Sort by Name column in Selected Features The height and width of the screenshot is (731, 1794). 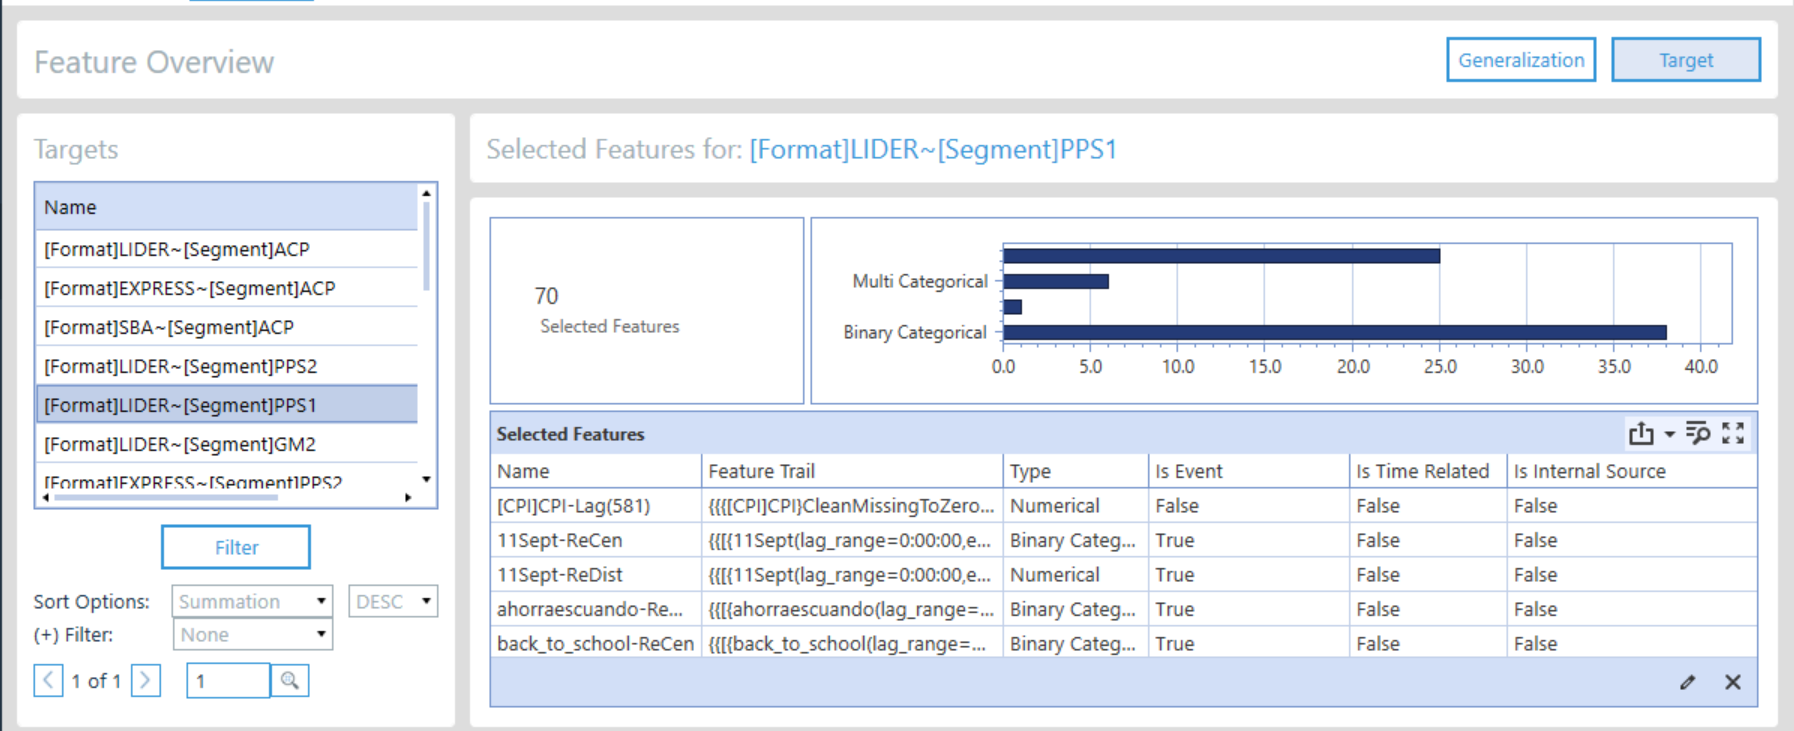coord(596,471)
